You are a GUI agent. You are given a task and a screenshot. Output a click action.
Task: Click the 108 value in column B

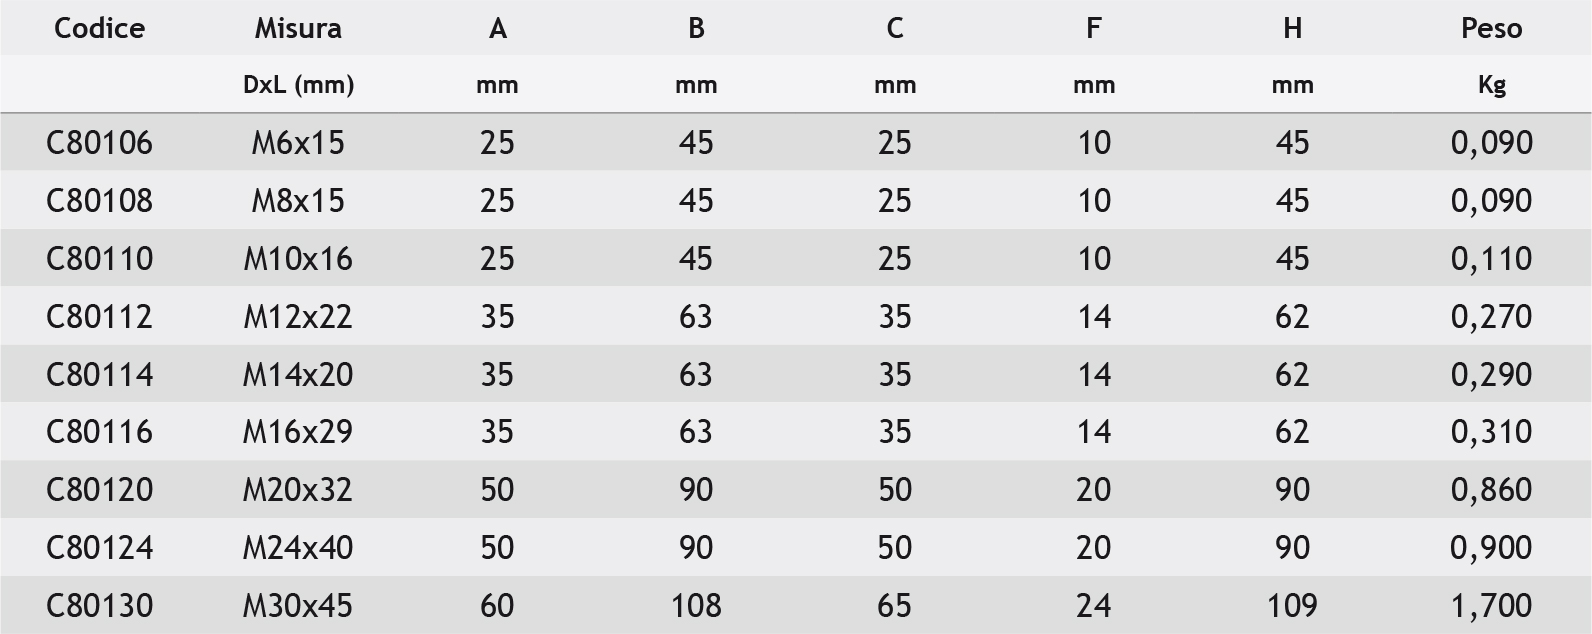click(x=696, y=606)
